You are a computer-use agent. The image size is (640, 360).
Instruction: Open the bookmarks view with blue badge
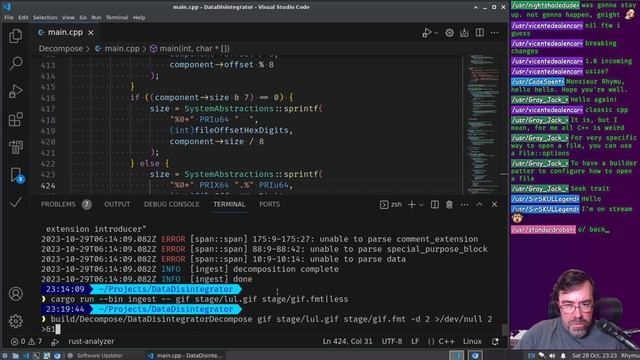[16, 175]
